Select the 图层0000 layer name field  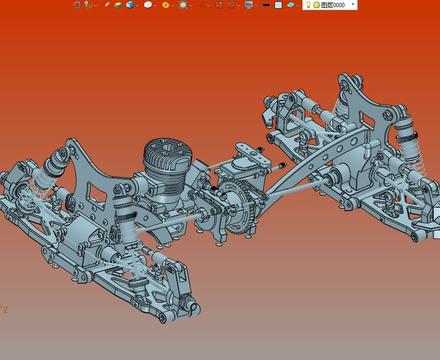333,5
